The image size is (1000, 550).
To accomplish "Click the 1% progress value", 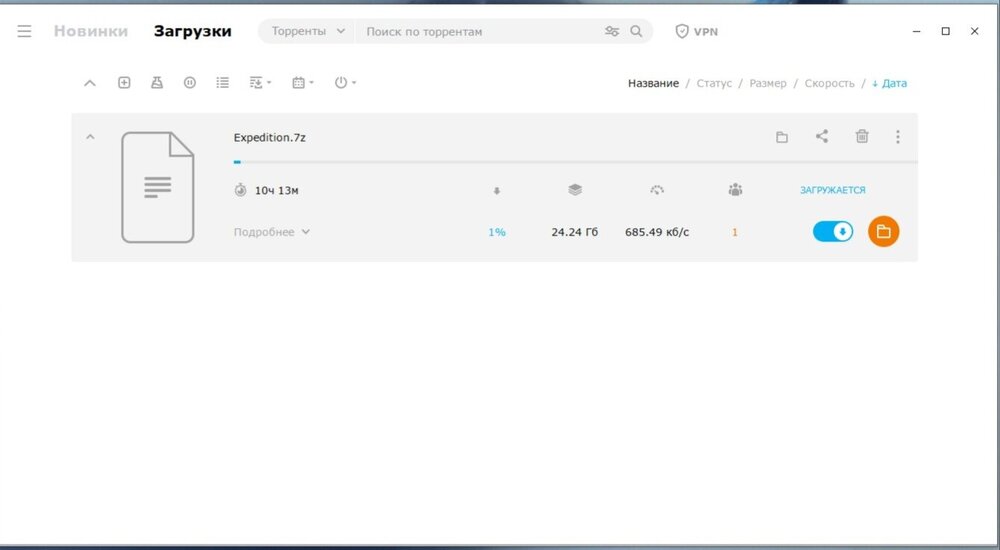I will (x=497, y=232).
